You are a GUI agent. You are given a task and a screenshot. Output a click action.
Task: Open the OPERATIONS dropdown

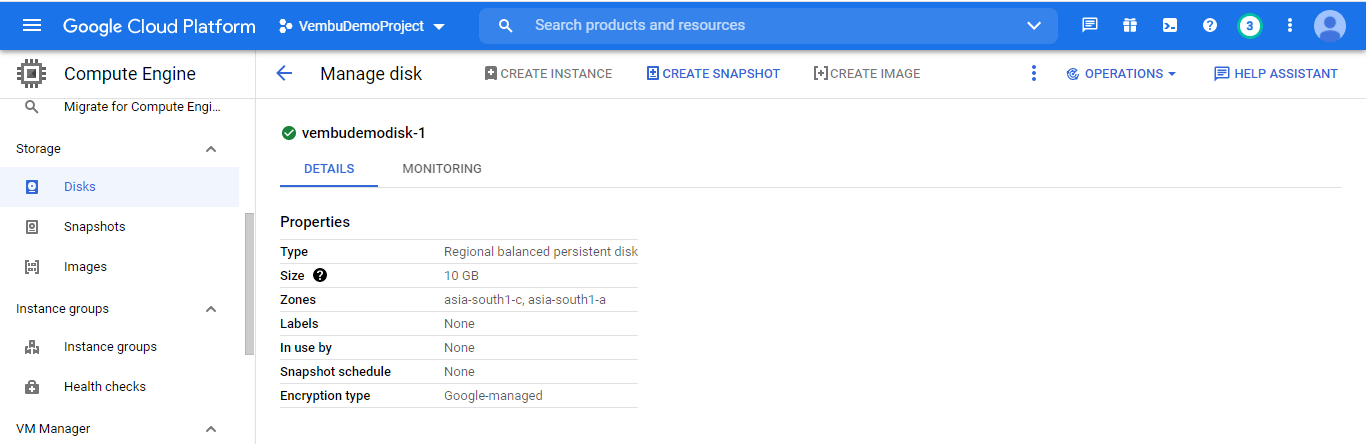tap(1121, 73)
